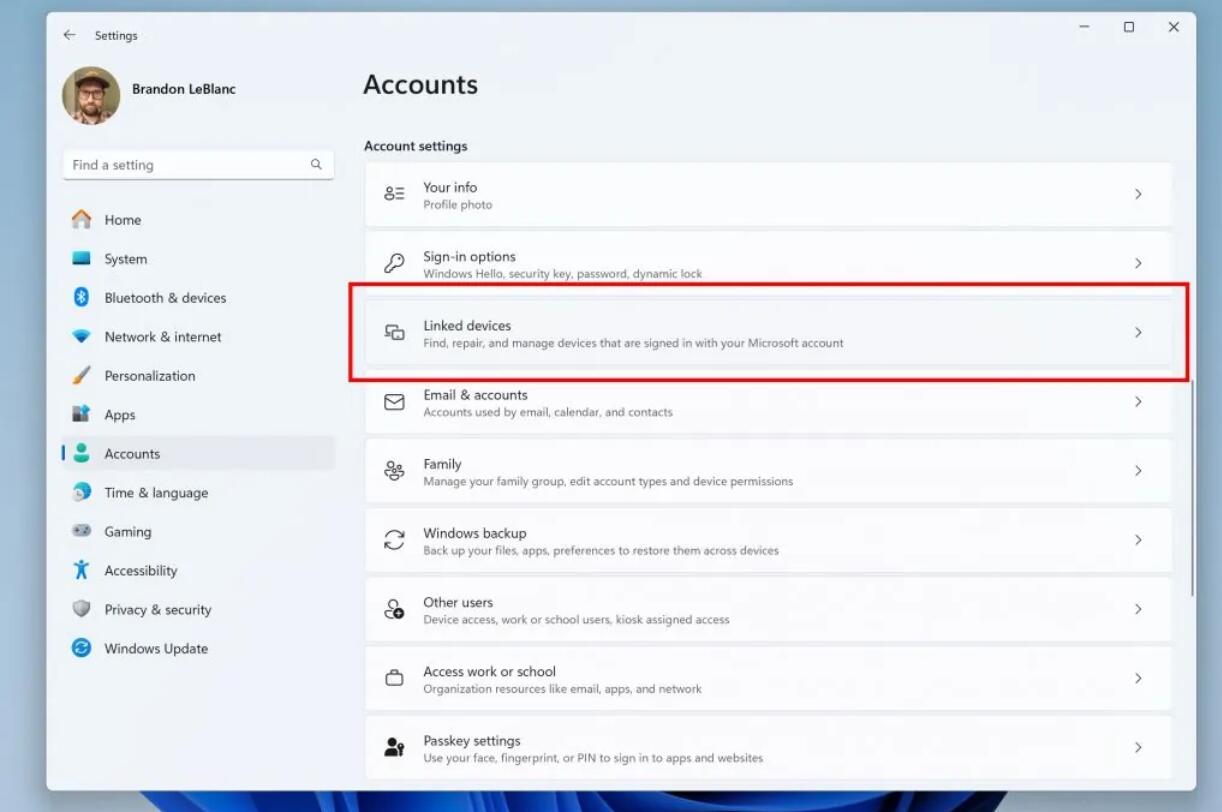Click Brandon LeBlanc profile picture
This screenshot has width=1222, height=812.
tap(91, 95)
